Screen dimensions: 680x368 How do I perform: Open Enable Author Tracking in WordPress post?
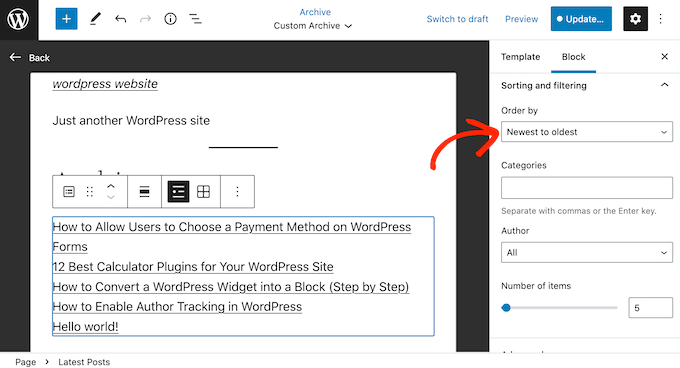177,306
